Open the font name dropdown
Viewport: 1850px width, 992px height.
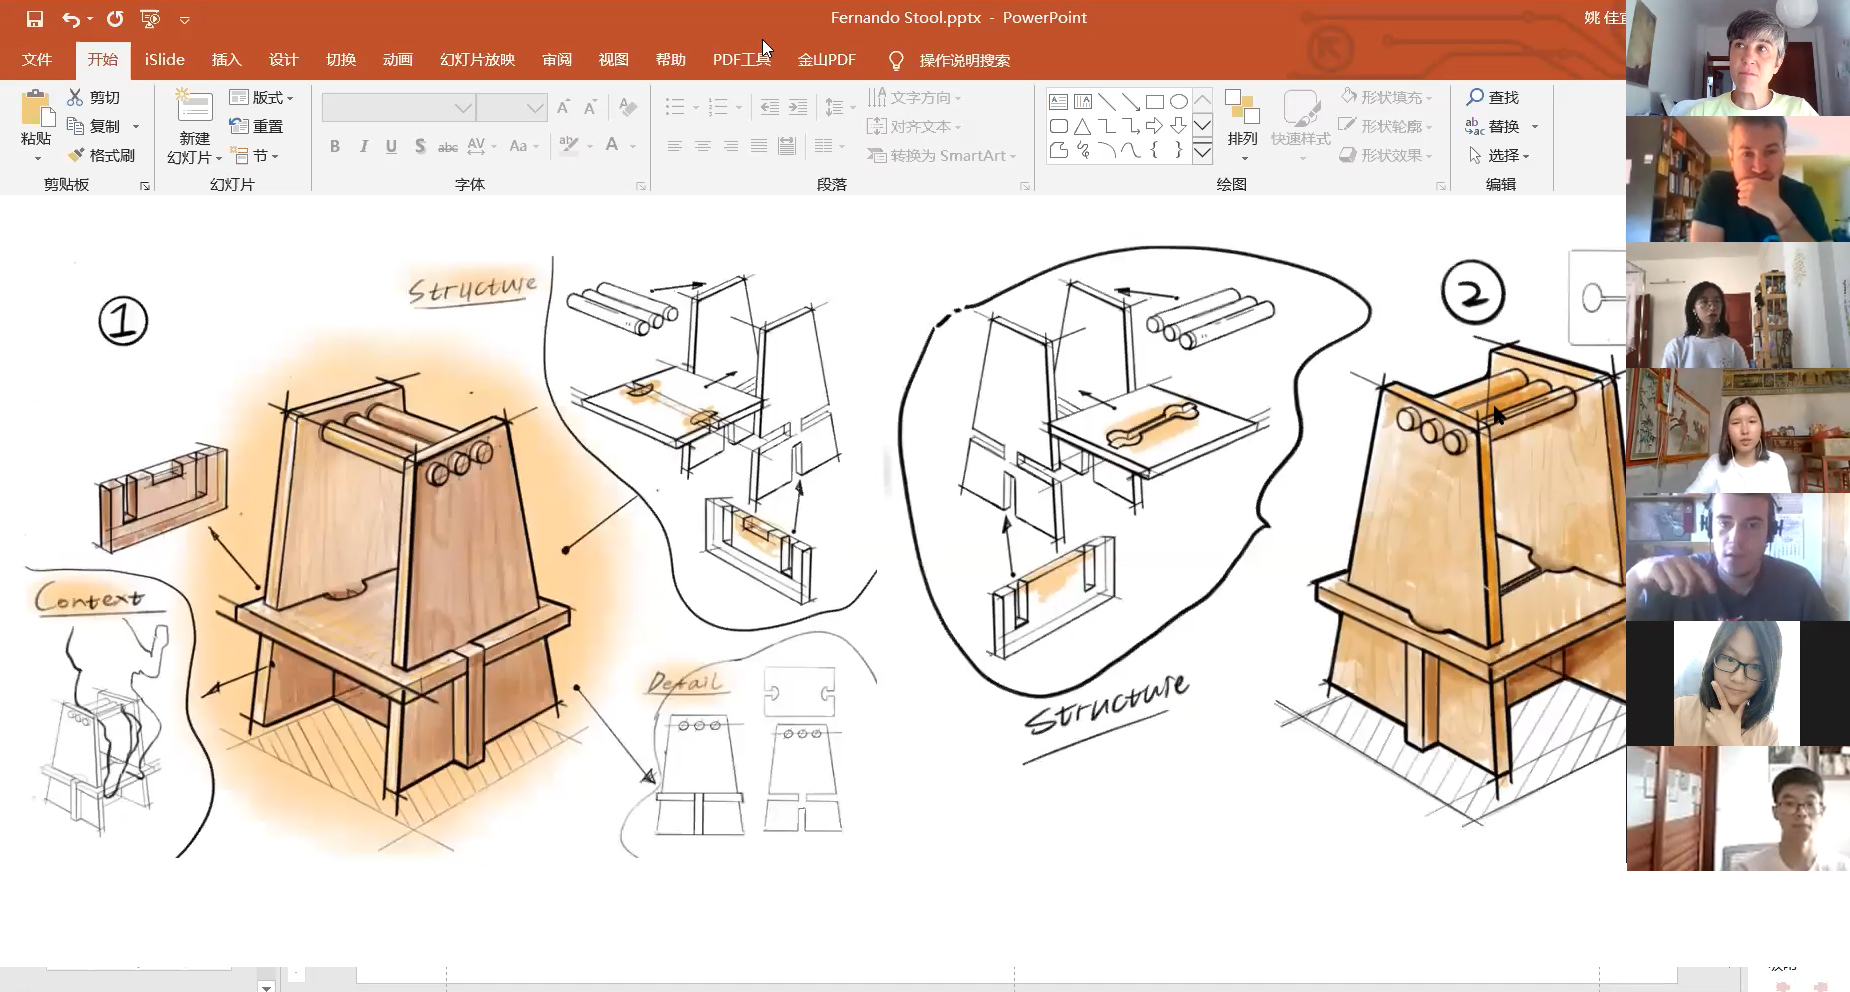pyautogui.click(x=462, y=107)
